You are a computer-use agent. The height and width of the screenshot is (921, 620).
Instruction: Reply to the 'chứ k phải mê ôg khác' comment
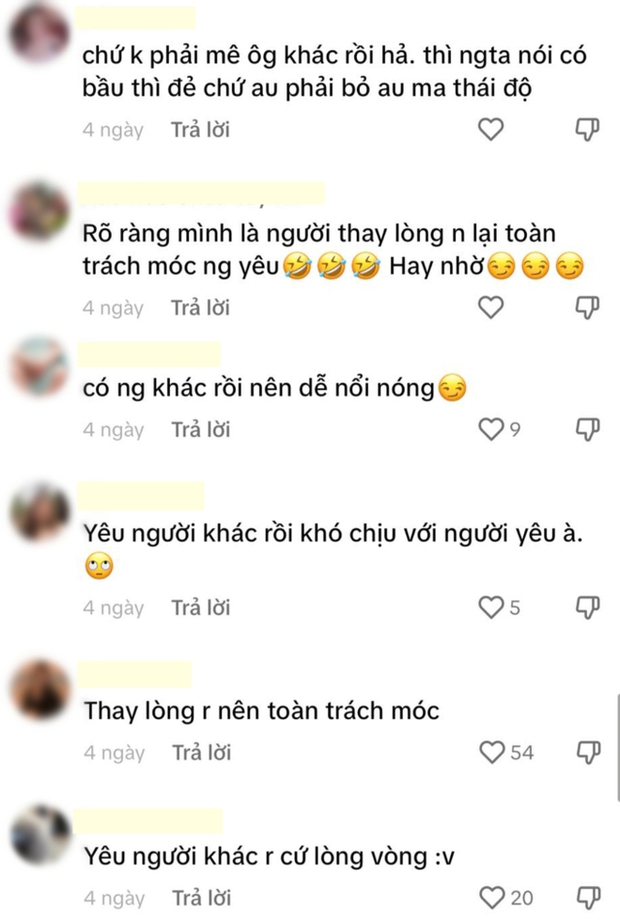click(x=200, y=130)
